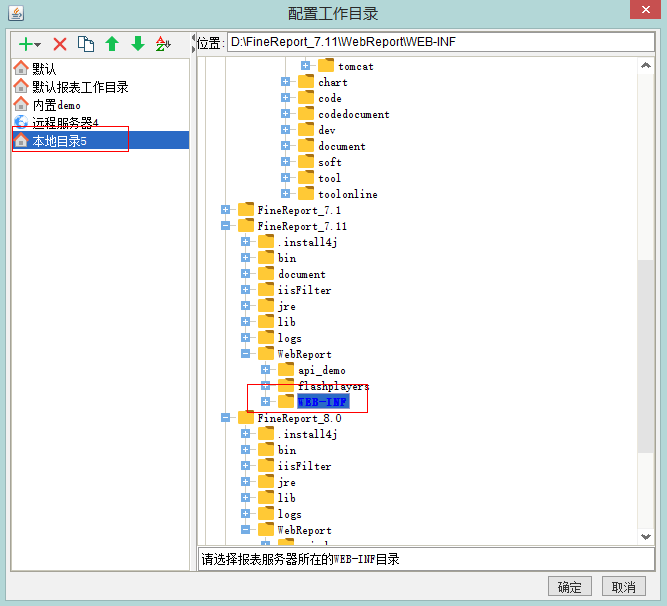The height and width of the screenshot is (606, 667).
Task: Expand the dev folder node
Action: pyautogui.click(x=285, y=130)
